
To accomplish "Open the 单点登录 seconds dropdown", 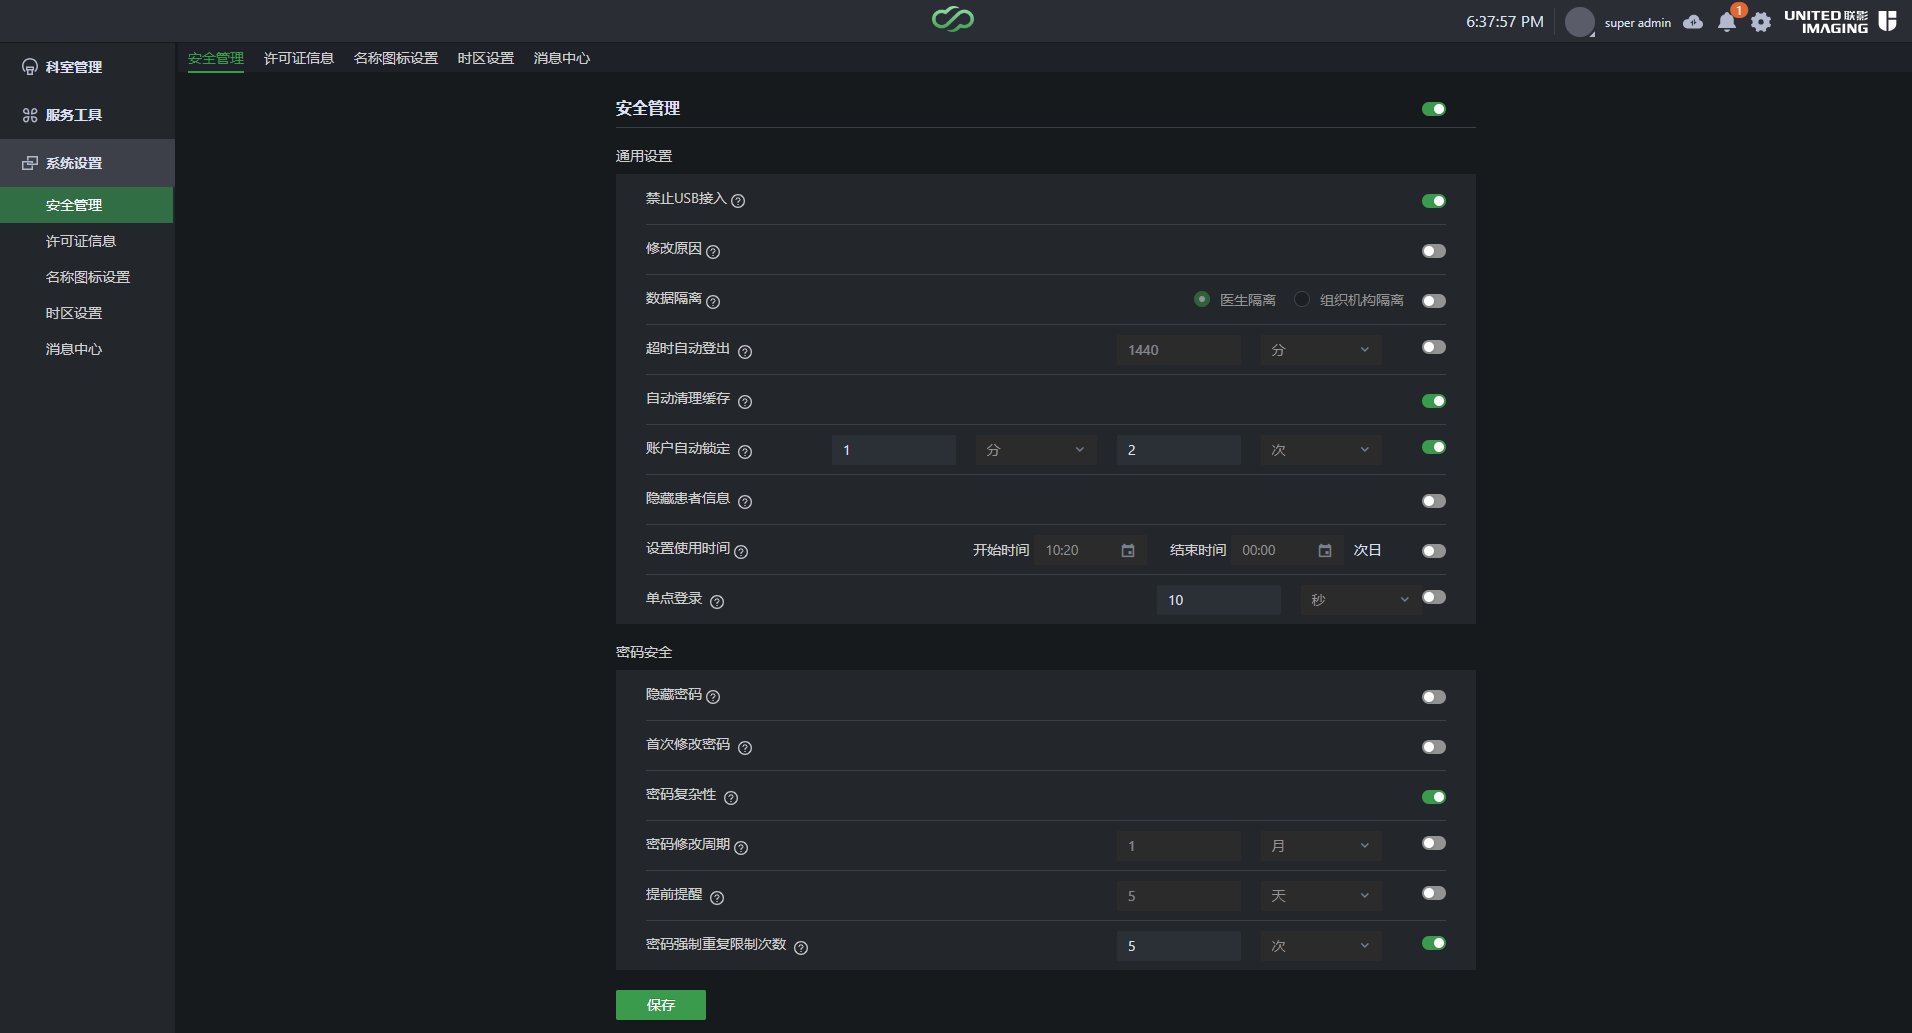I will pyautogui.click(x=1359, y=600).
